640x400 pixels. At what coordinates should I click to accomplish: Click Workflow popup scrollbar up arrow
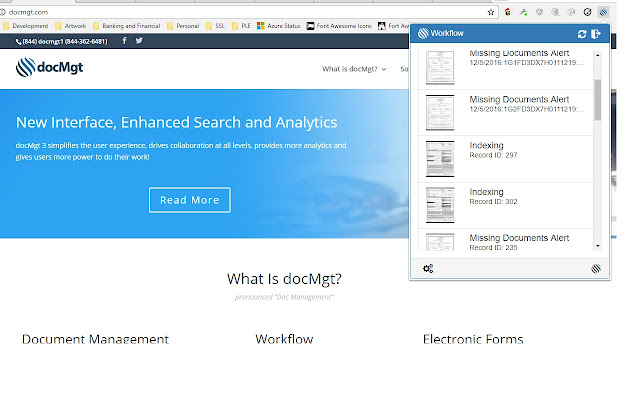(x=598, y=55)
